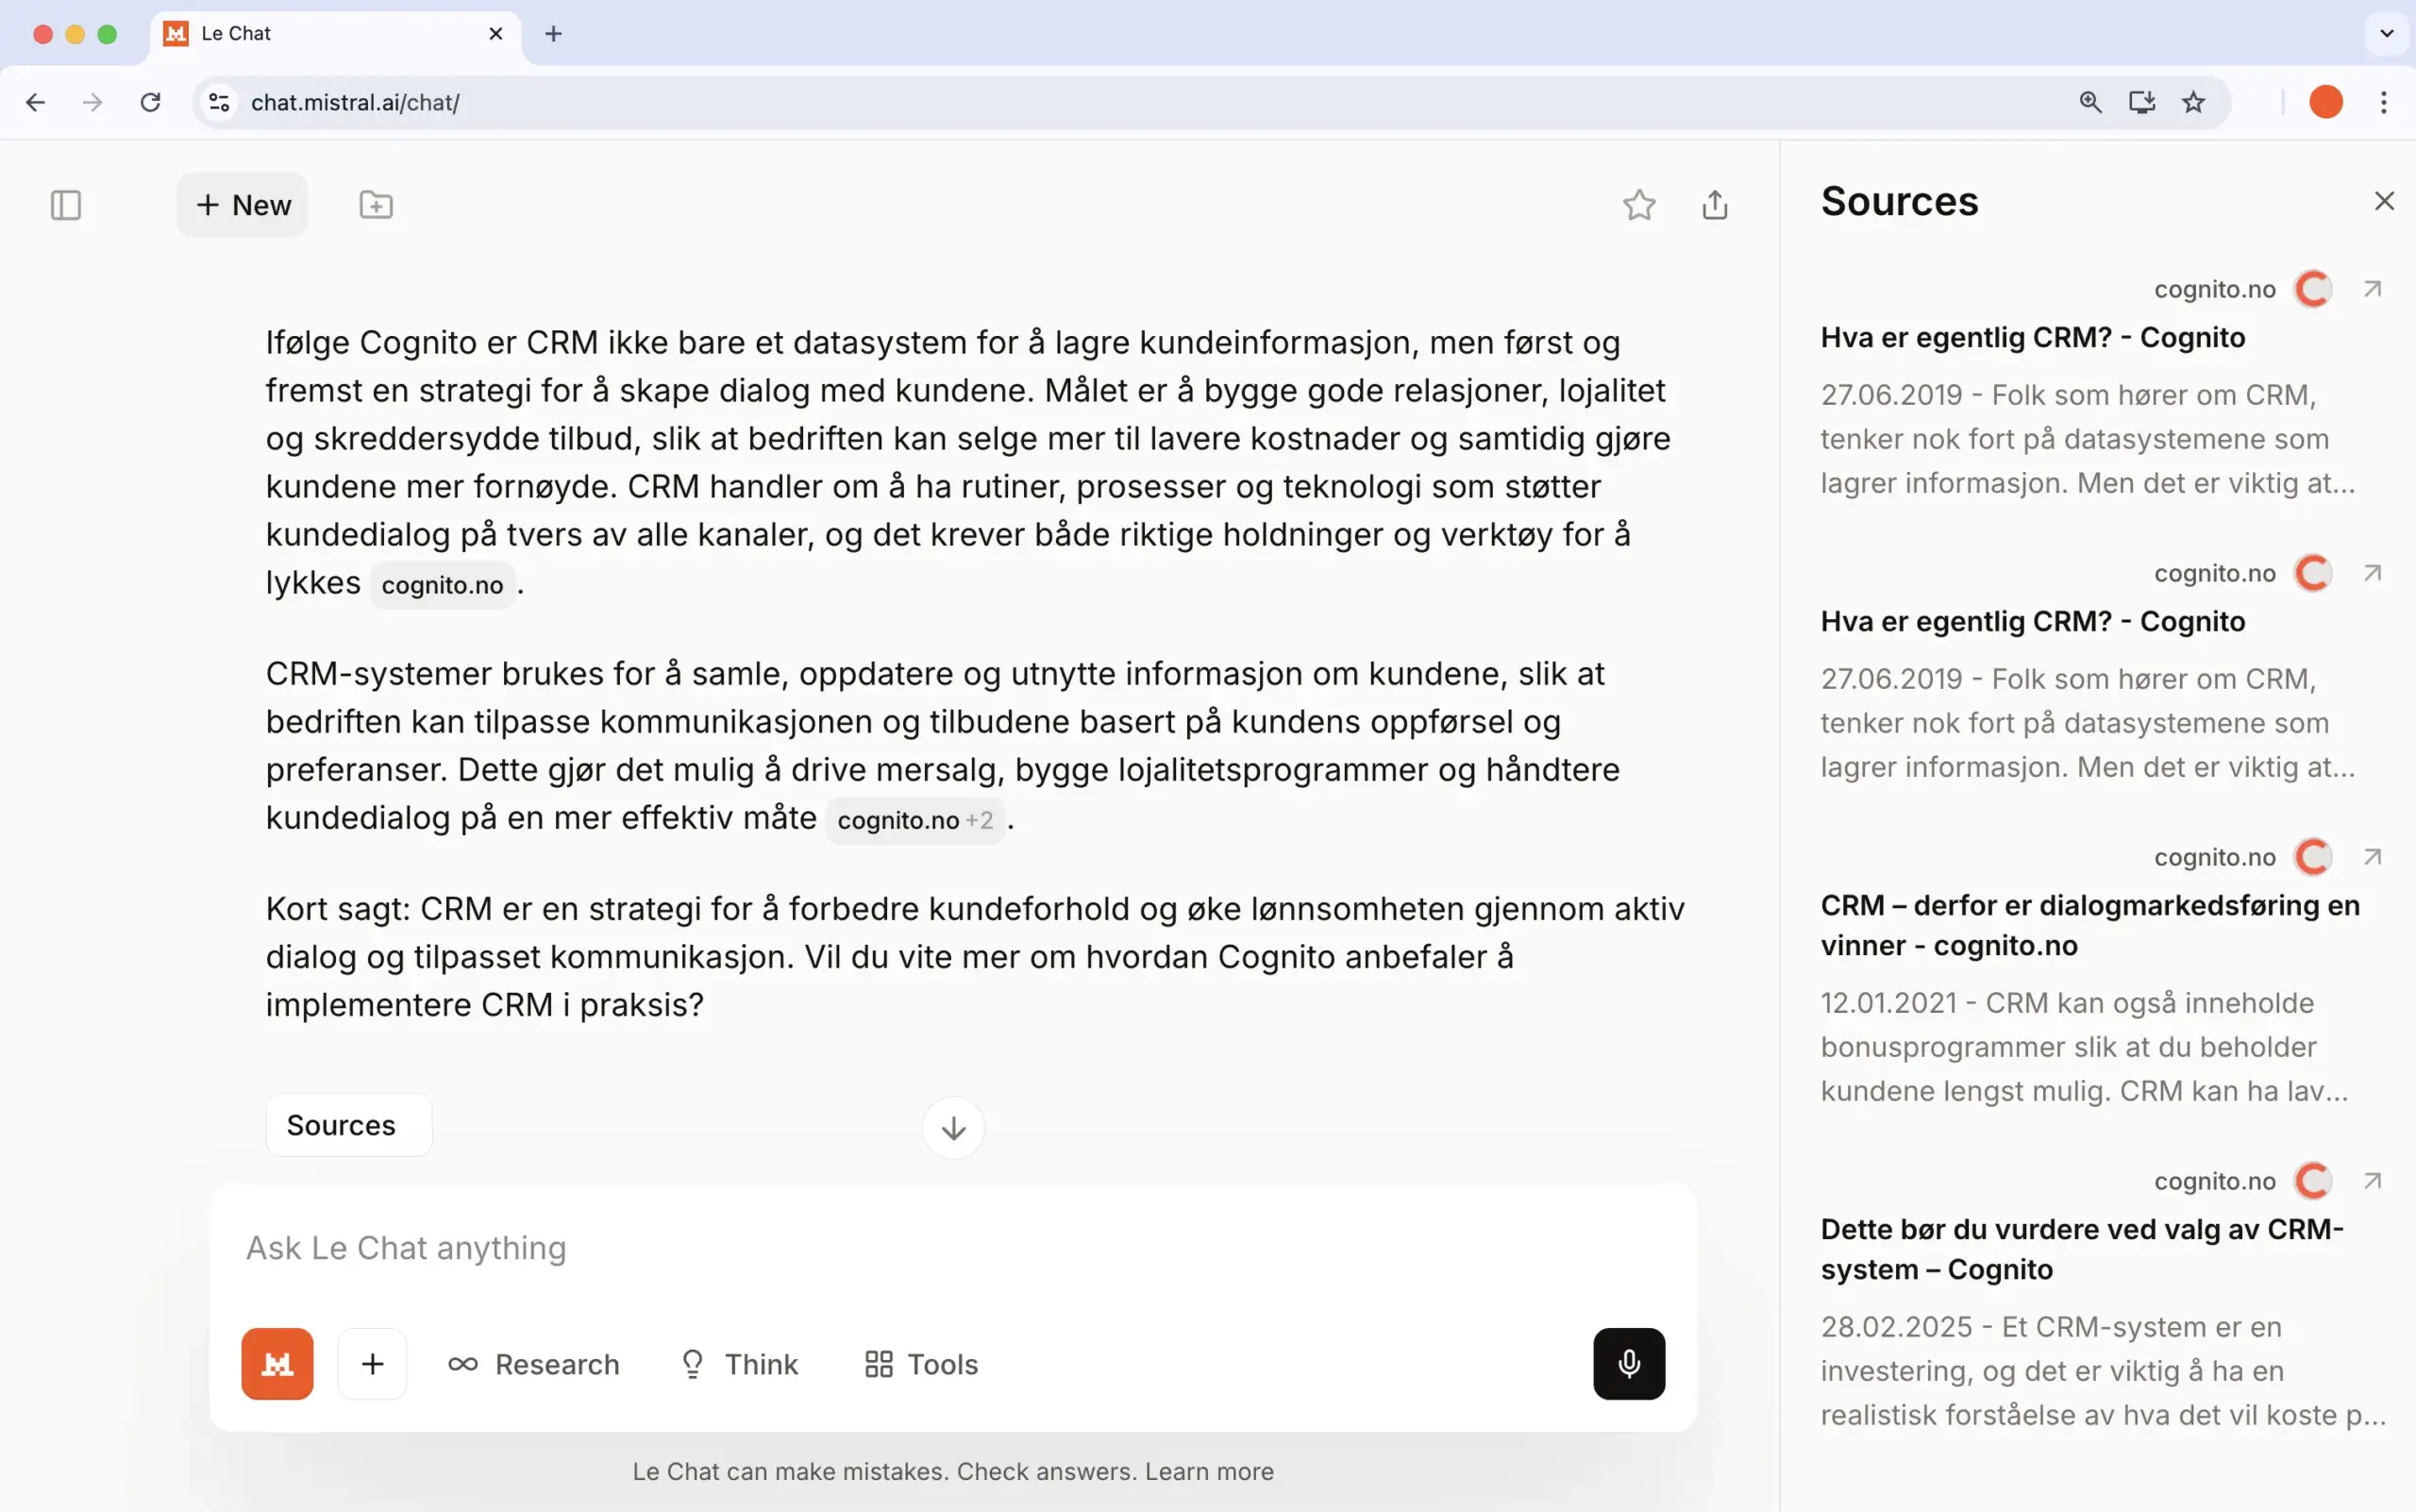Expand the cognito.no +2 citation chip
Image resolution: width=2416 pixels, height=1512 pixels.
tap(915, 819)
